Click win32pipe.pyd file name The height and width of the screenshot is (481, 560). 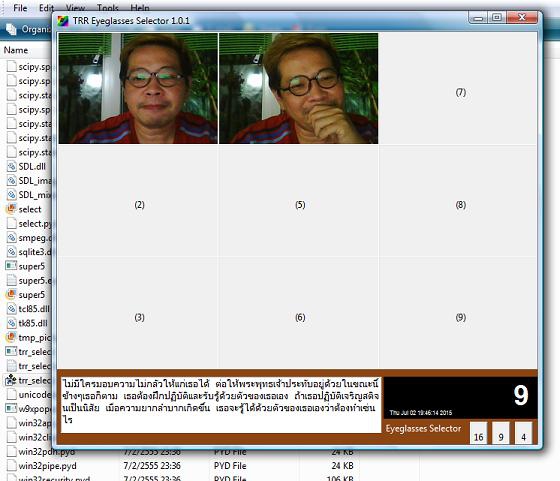48,466
